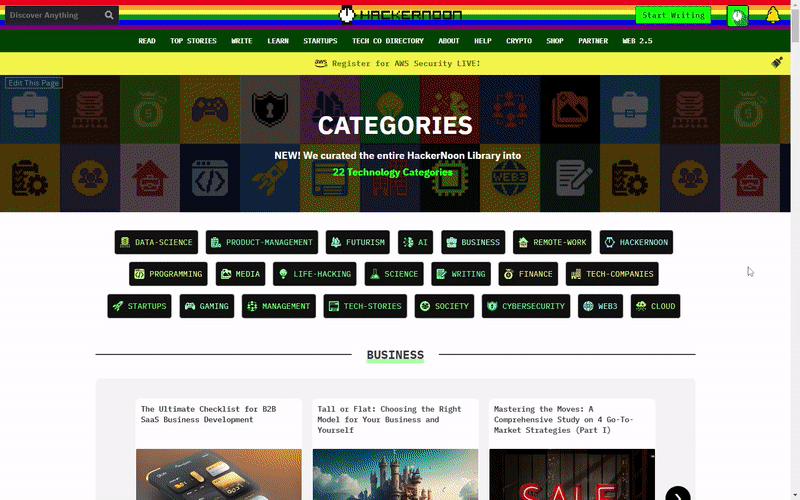This screenshot has height=500, width=800.
Task: Click the castle image thumbnail
Action: tap(395, 474)
